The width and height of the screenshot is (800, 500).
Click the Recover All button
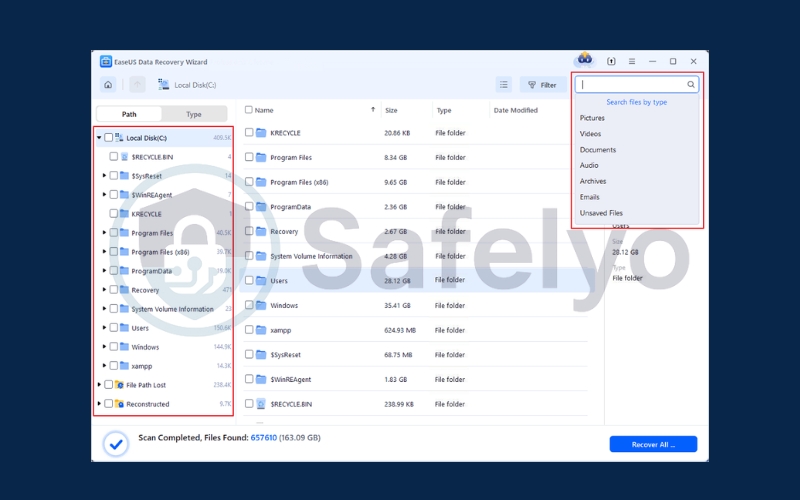[653, 444]
